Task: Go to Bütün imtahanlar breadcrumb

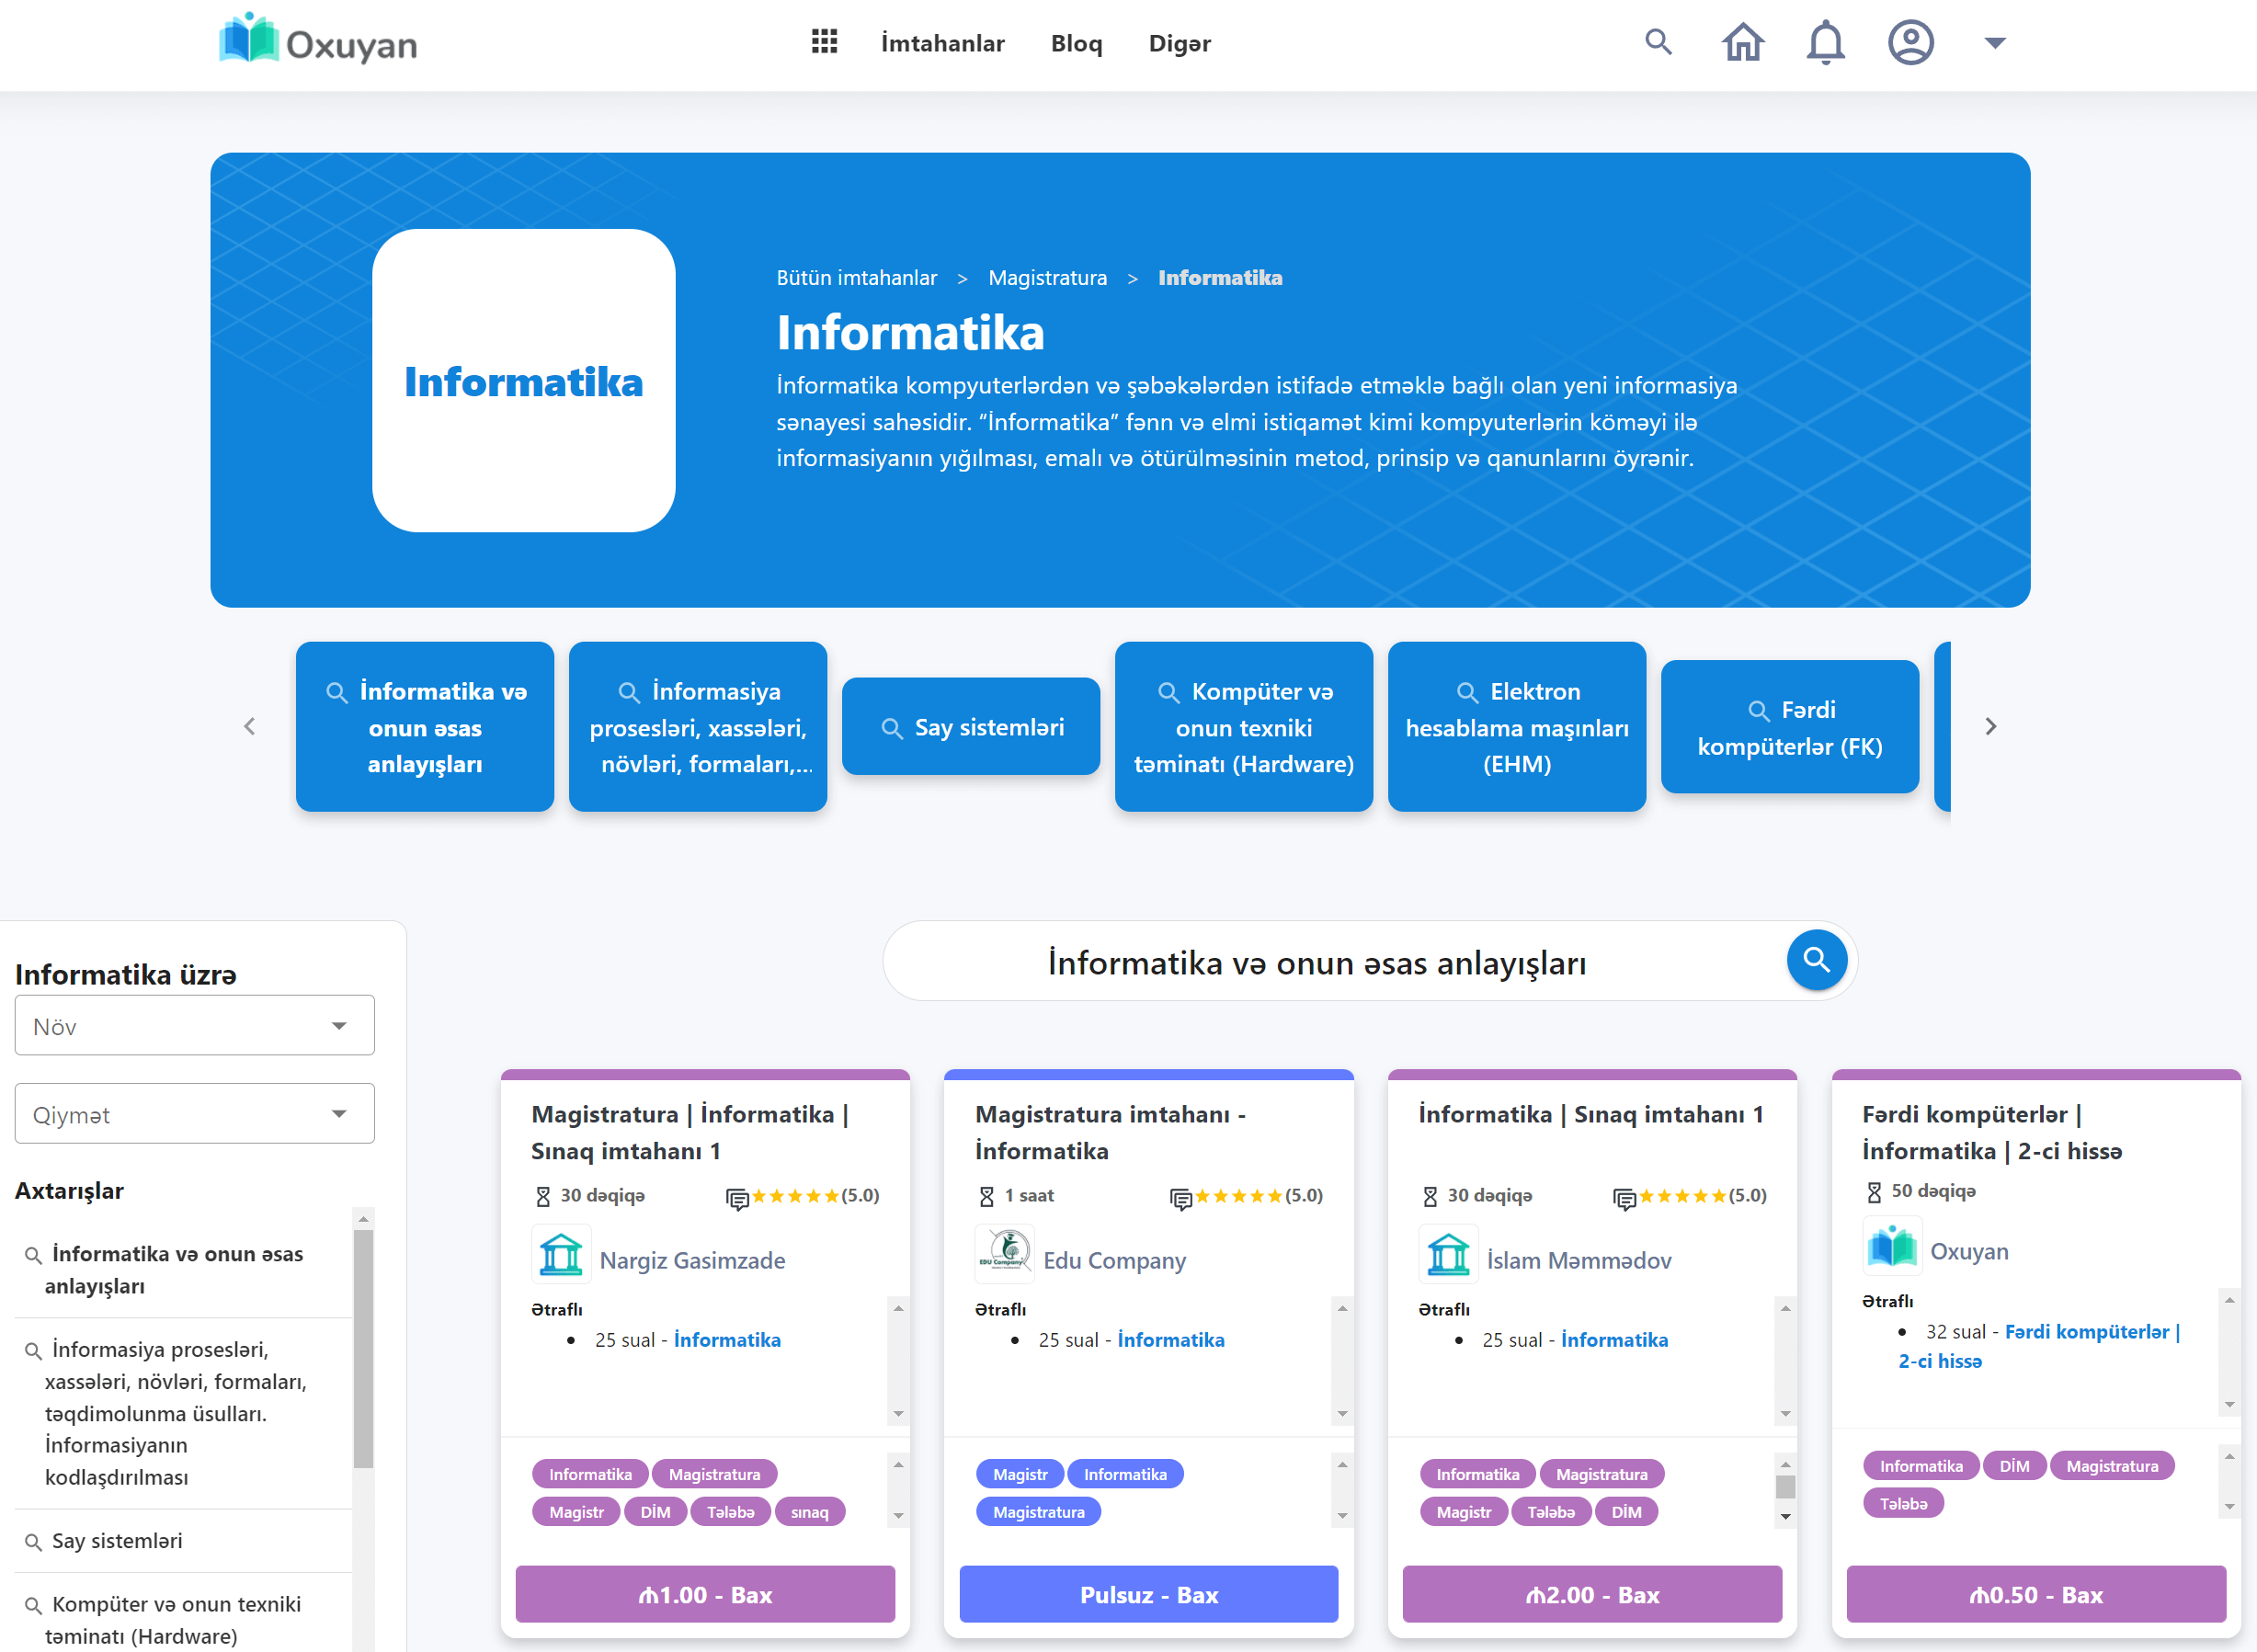Action: (x=856, y=278)
